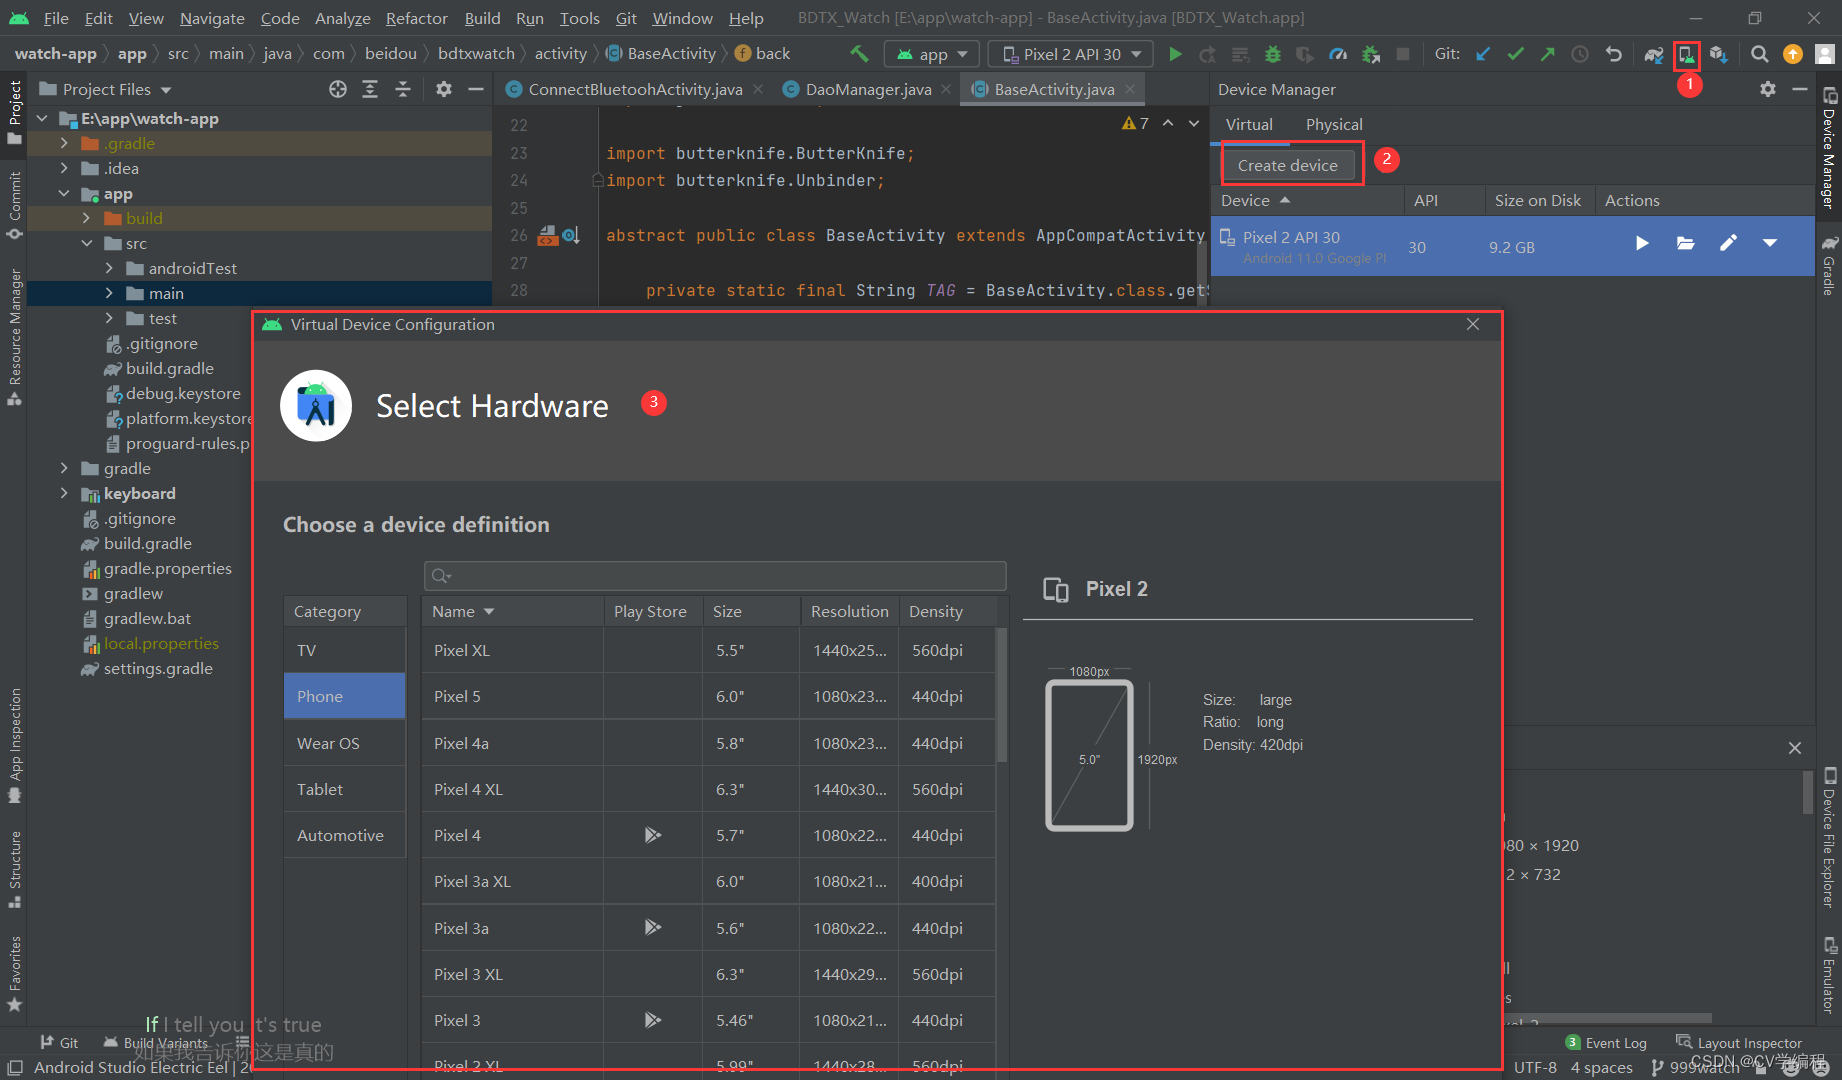The height and width of the screenshot is (1080, 1842).
Task: Open Project panel gear settings
Action: point(444,89)
